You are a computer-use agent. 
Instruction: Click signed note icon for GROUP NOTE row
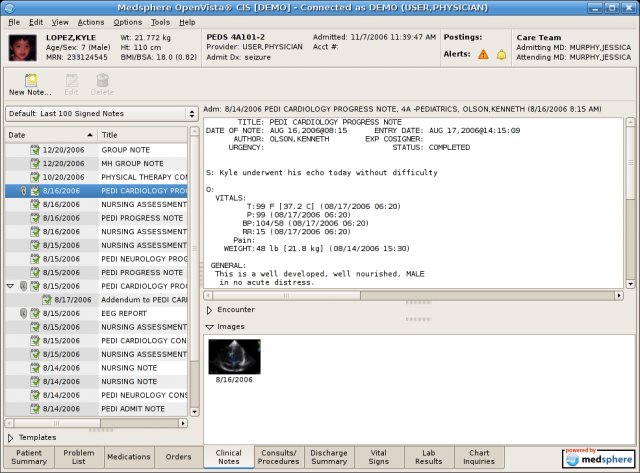coord(35,150)
